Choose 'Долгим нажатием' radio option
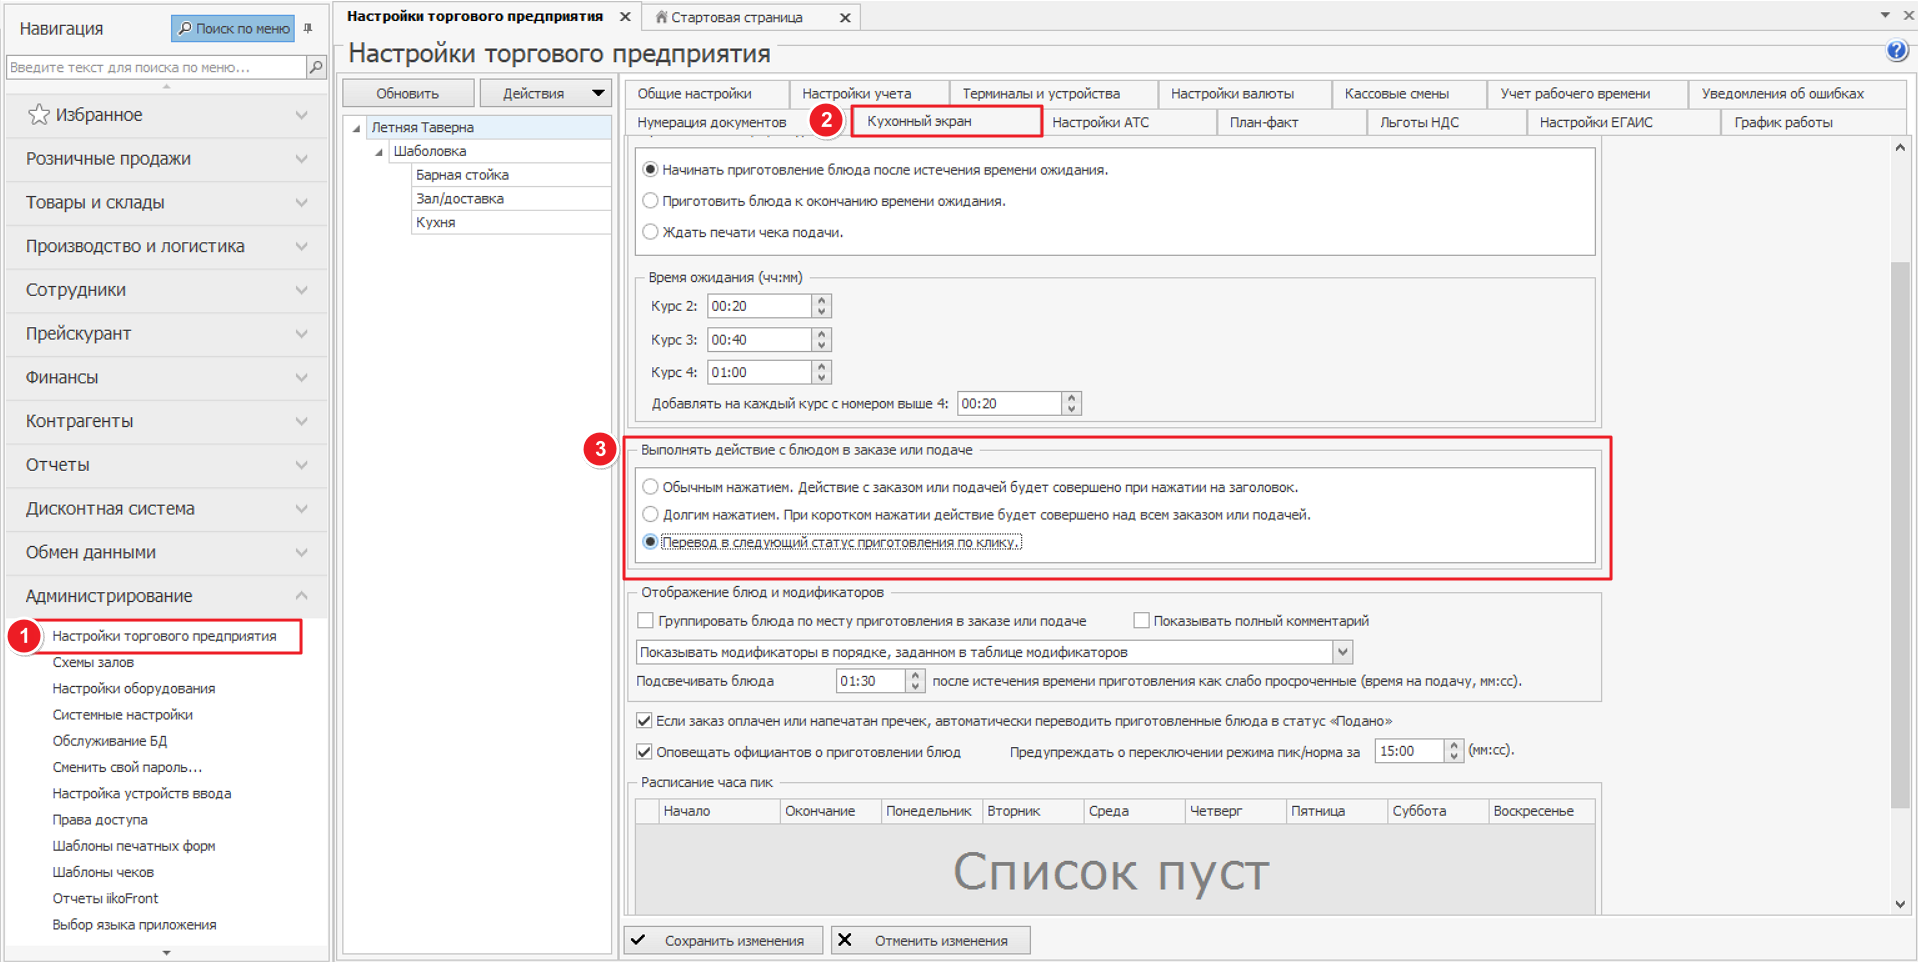1918x962 pixels. pos(650,514)
